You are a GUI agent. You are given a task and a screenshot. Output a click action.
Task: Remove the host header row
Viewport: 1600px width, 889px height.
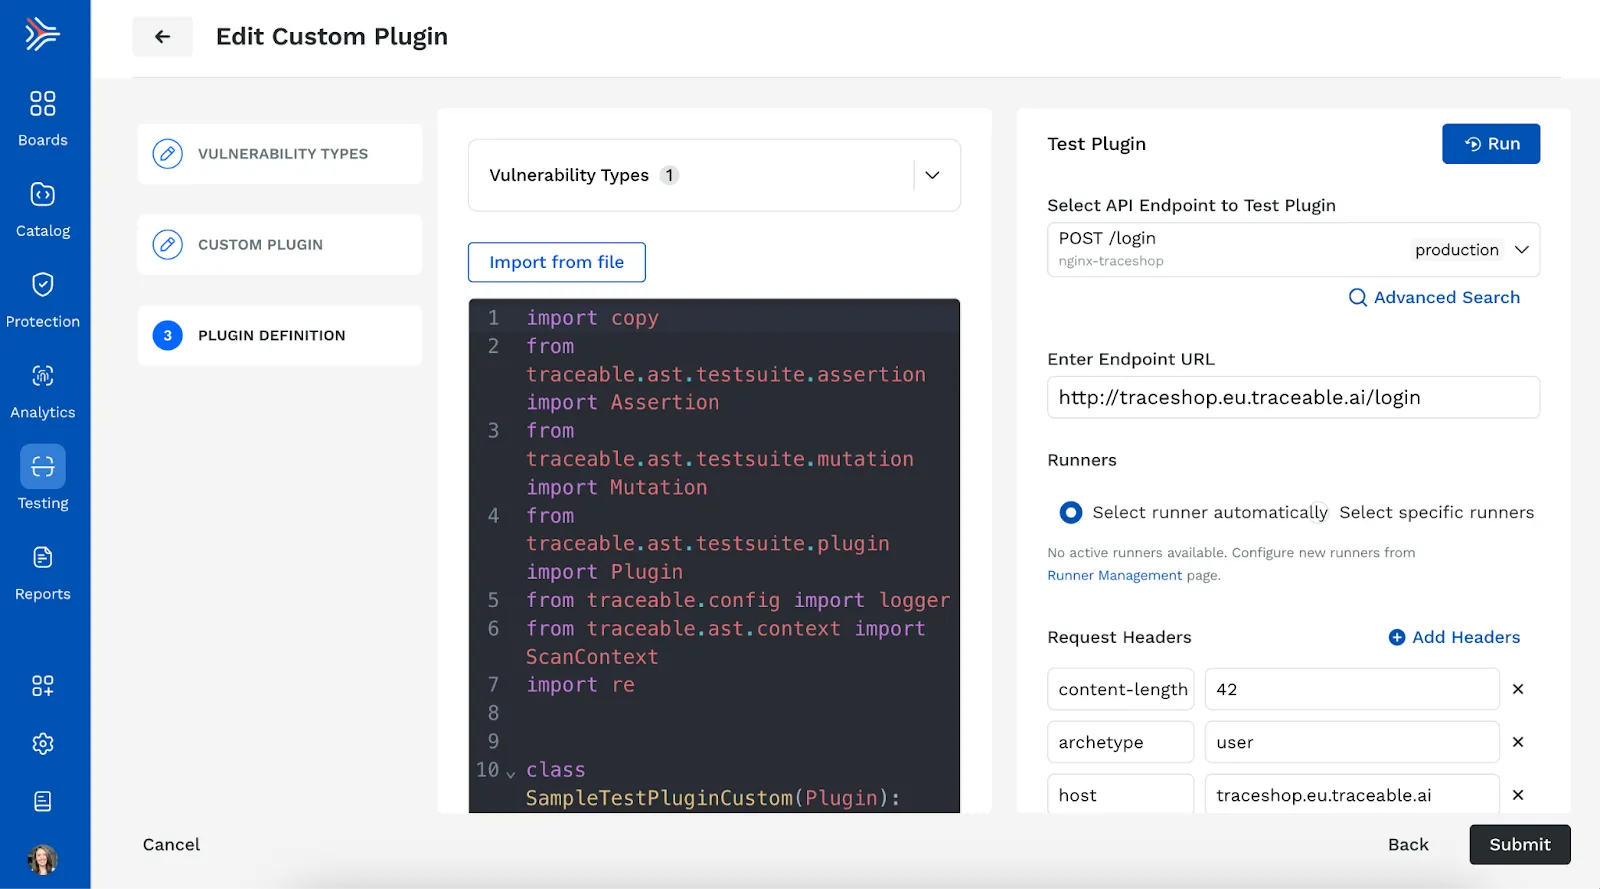[x=1518, y=795]
